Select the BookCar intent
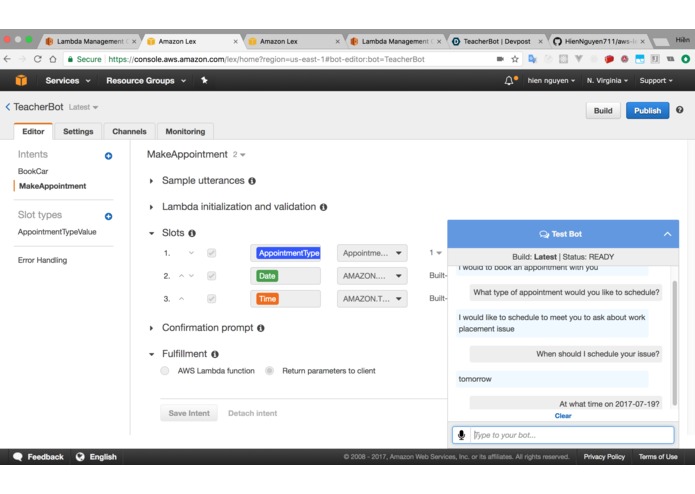The image size is (695, 494). [33, 171]
